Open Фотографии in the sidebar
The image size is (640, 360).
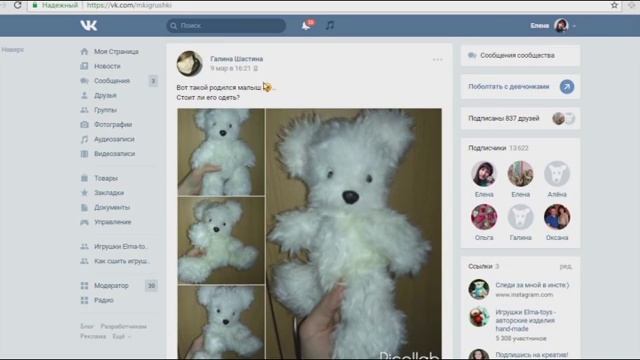point(113,124)
